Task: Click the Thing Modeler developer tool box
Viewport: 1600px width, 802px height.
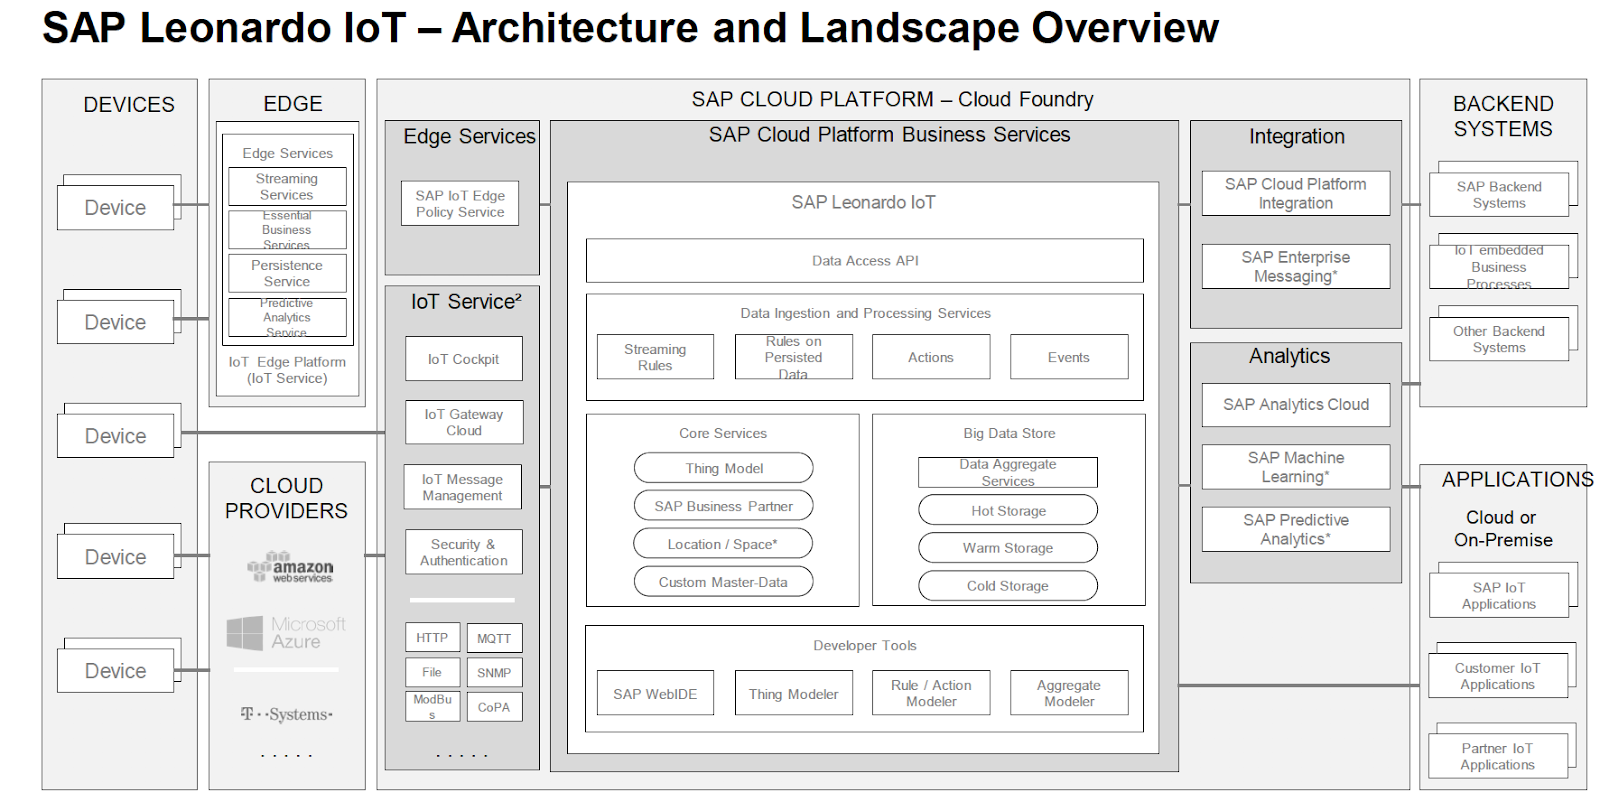Action: point(793,693)
